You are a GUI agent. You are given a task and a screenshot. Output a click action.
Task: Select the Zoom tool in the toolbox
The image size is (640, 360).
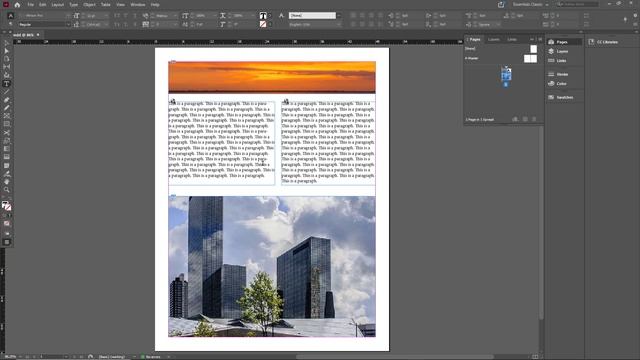coord(7,190)
